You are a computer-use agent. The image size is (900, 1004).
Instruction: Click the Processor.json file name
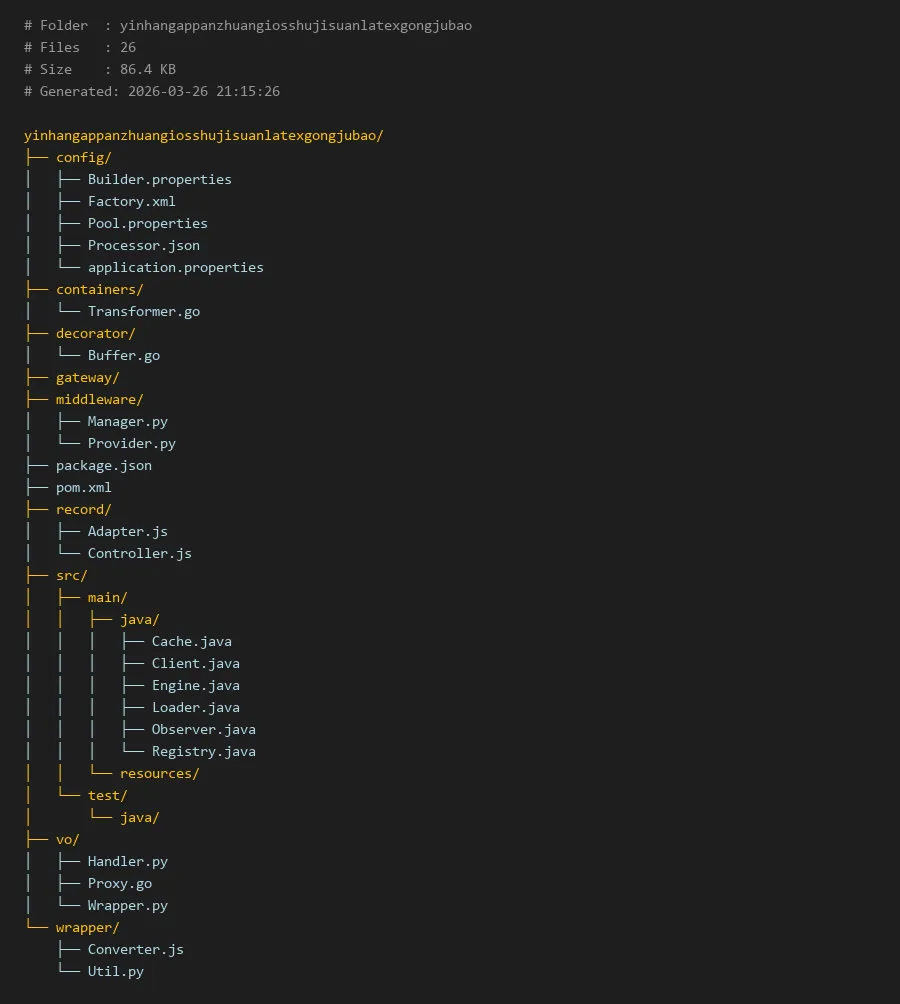(x=143, y=245)
